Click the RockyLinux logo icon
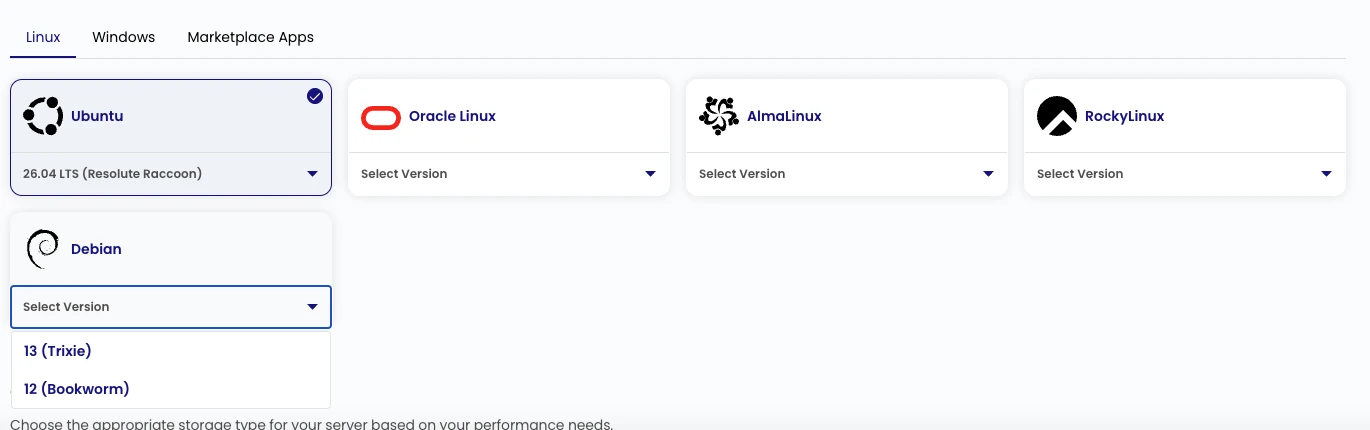Image resolution: width=1370 pixels, height=430 pixels. 1057,116
